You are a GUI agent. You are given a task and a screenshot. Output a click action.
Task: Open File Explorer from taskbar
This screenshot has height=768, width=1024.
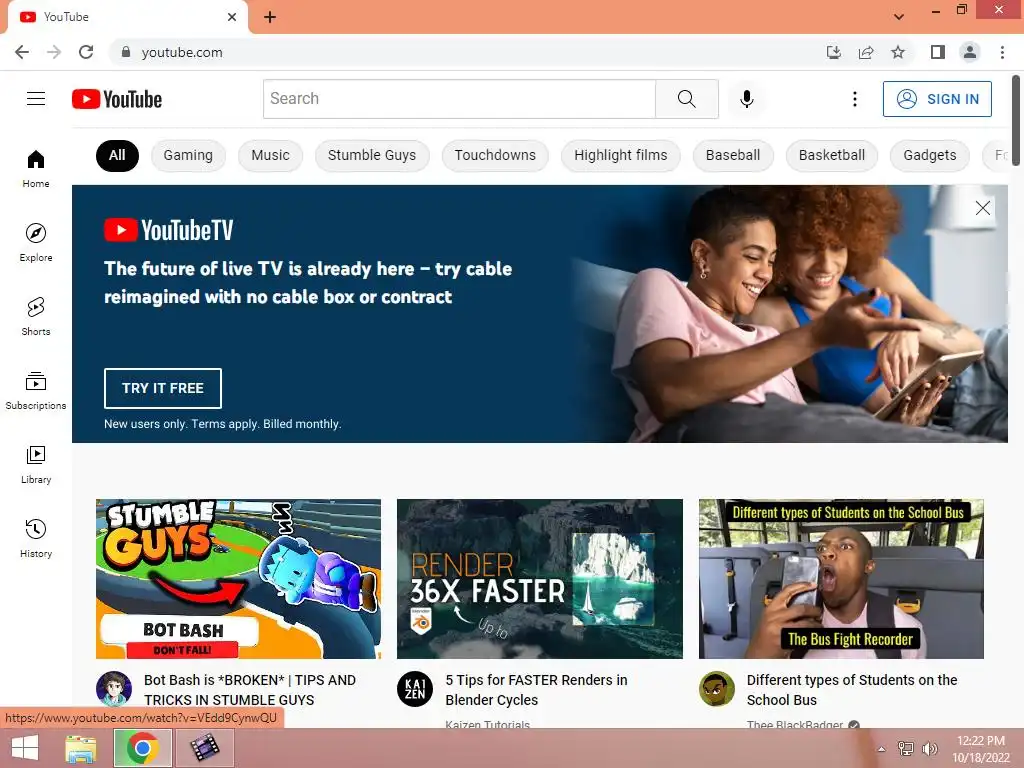[x=80, y=748]
